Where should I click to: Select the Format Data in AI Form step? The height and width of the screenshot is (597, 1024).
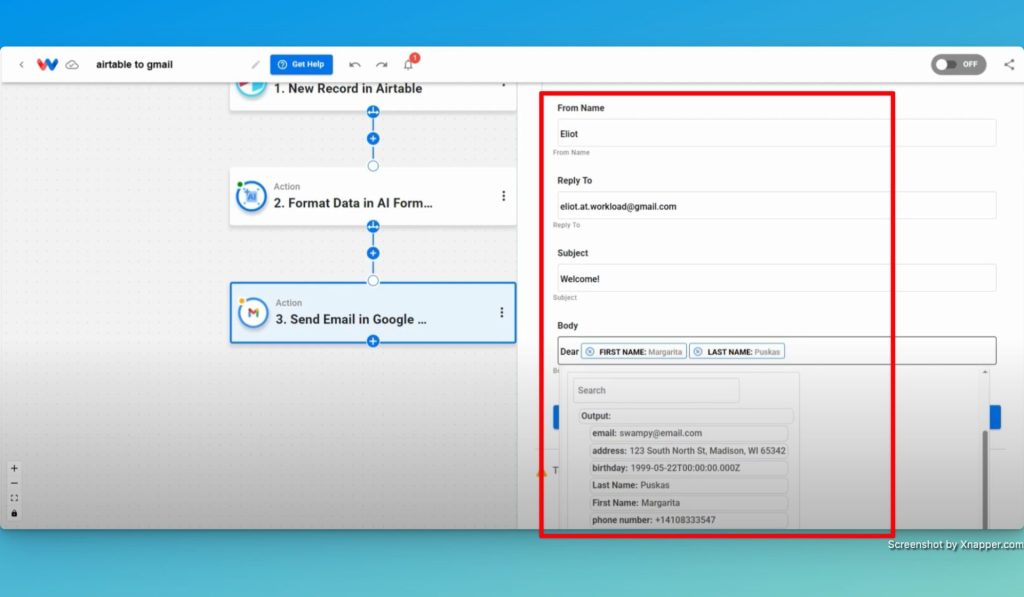coord(373,196)
